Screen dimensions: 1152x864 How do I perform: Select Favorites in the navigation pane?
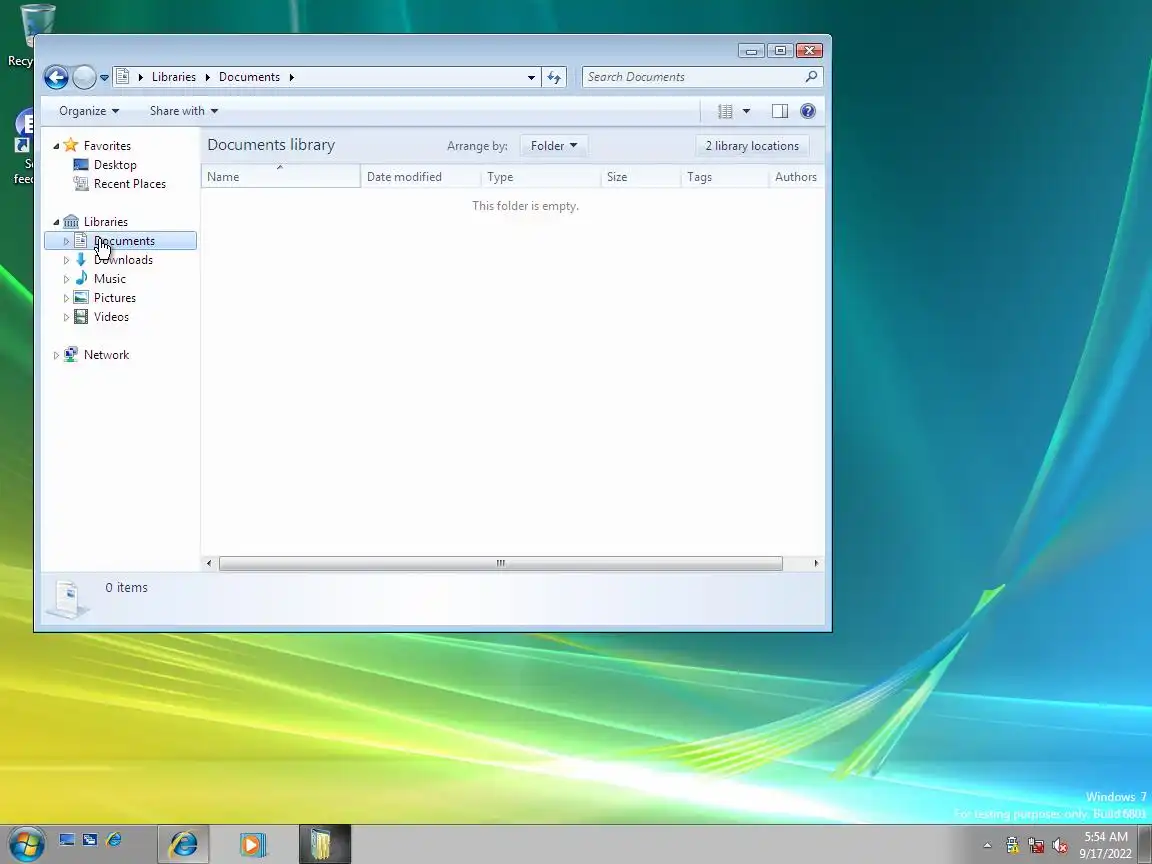click(107, 145)
